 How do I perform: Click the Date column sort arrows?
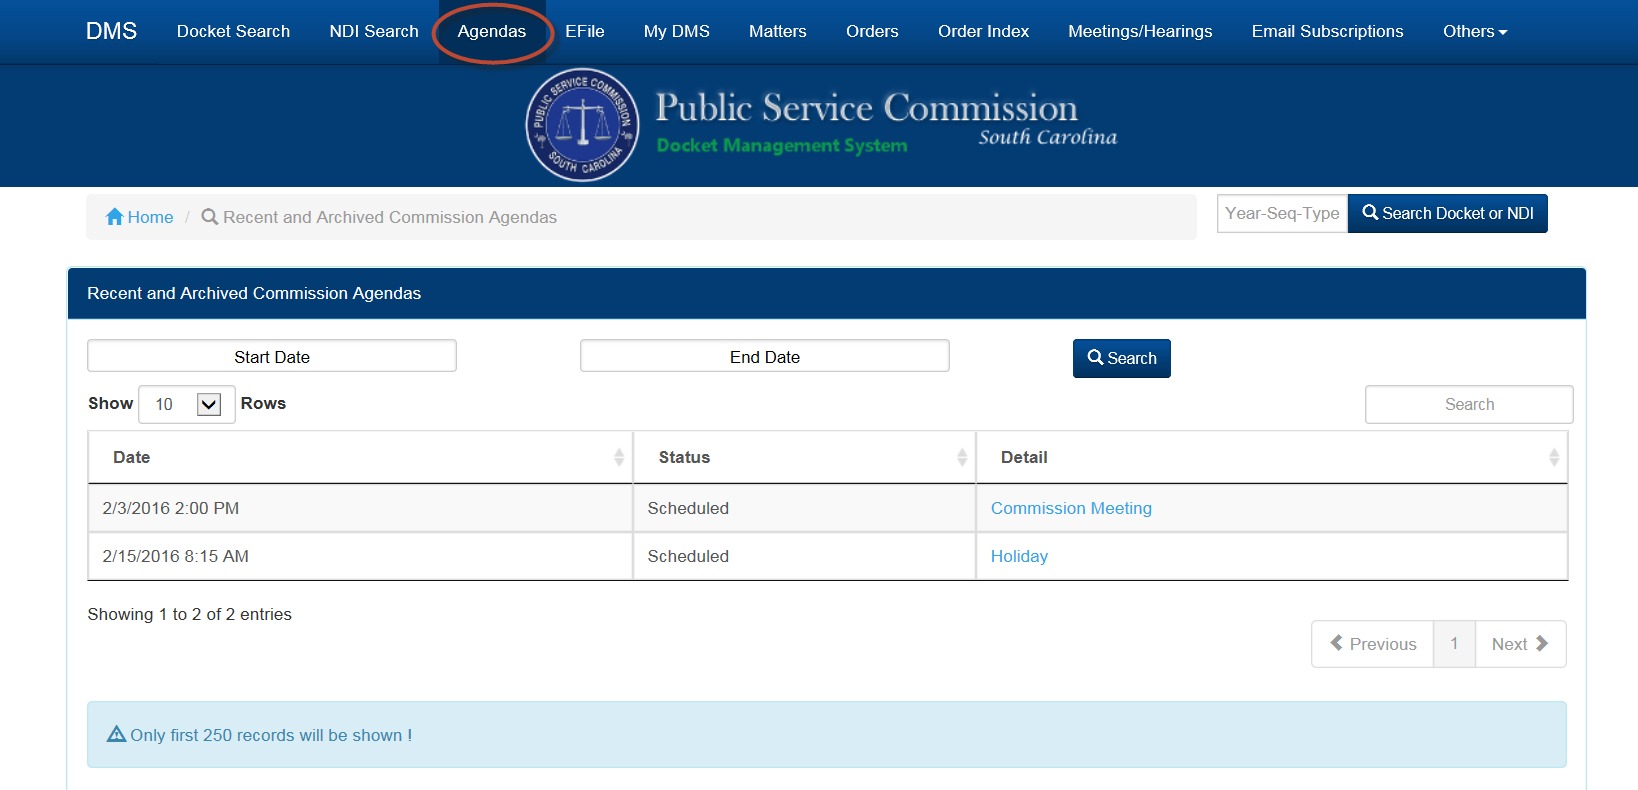click(618, 457)
